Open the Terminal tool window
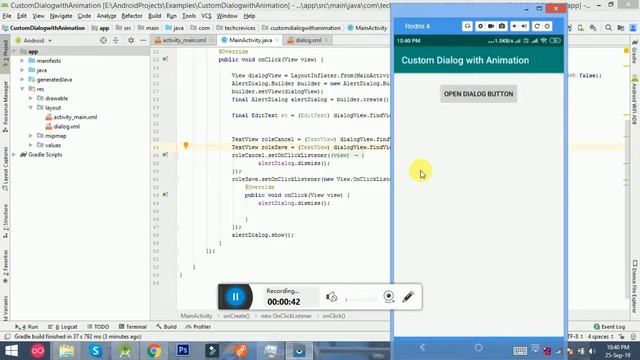The height and width of the screenshot is (360, 640). [x=133, y=327]
